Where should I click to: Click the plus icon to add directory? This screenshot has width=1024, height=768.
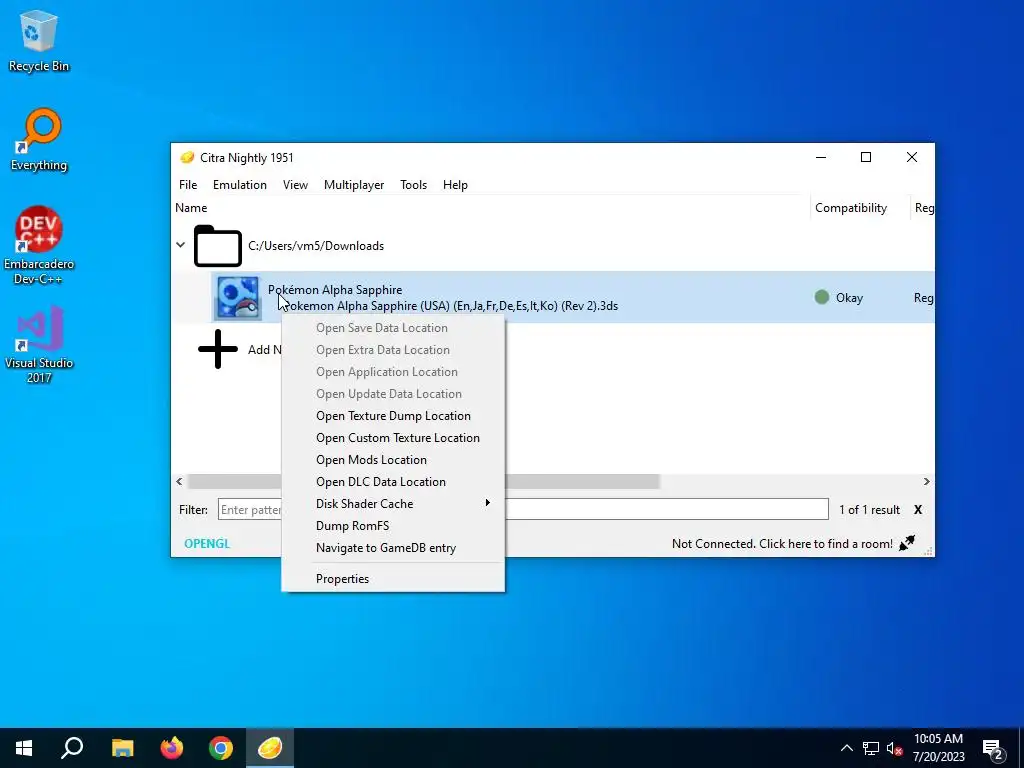(218, 349)
